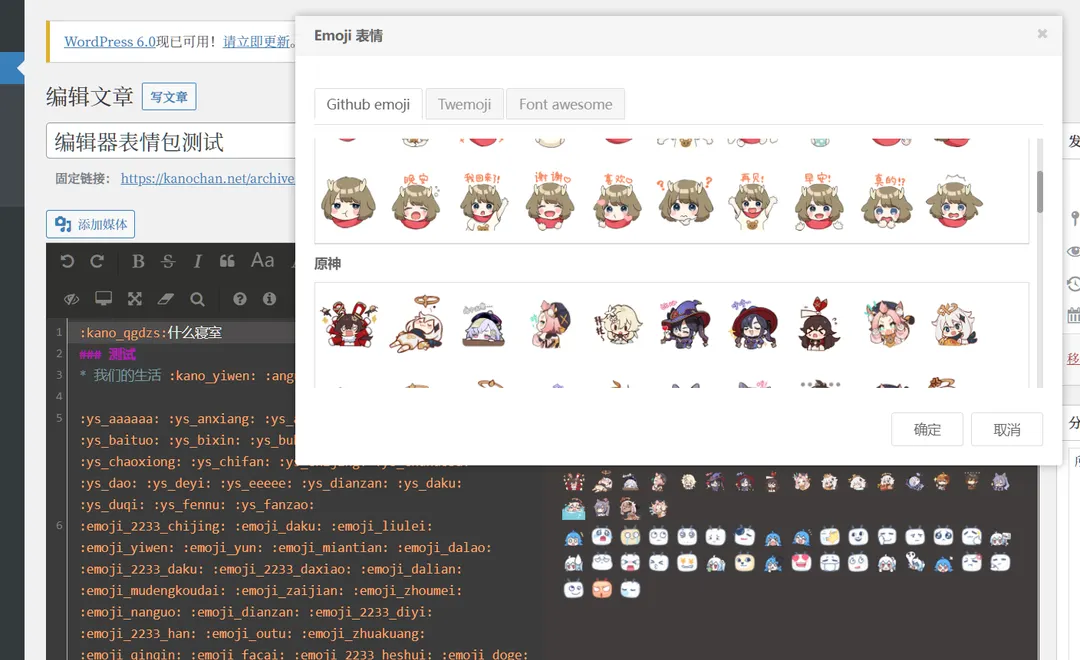Select the 晚安 sticker emoji
1080x660 pixels.
tap(416, 201)
